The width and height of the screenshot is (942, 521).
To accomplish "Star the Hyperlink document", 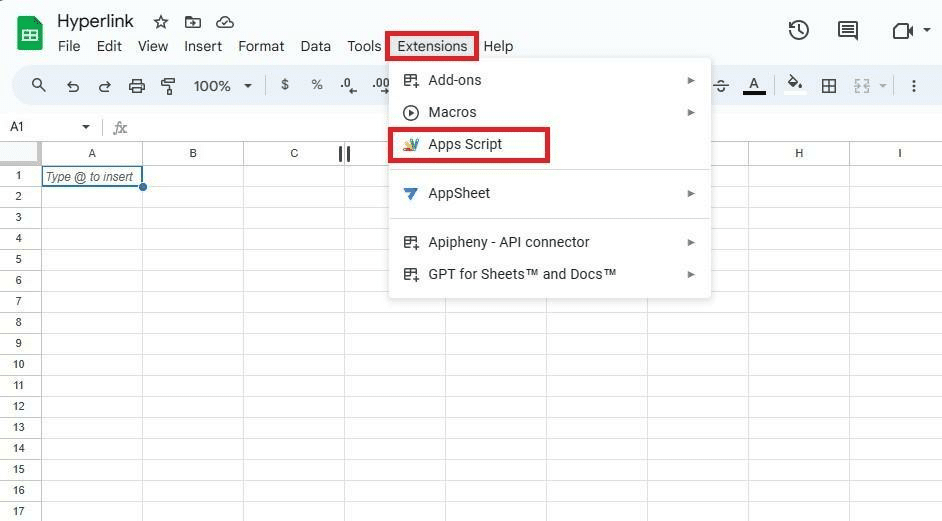I will pos(160,23).
